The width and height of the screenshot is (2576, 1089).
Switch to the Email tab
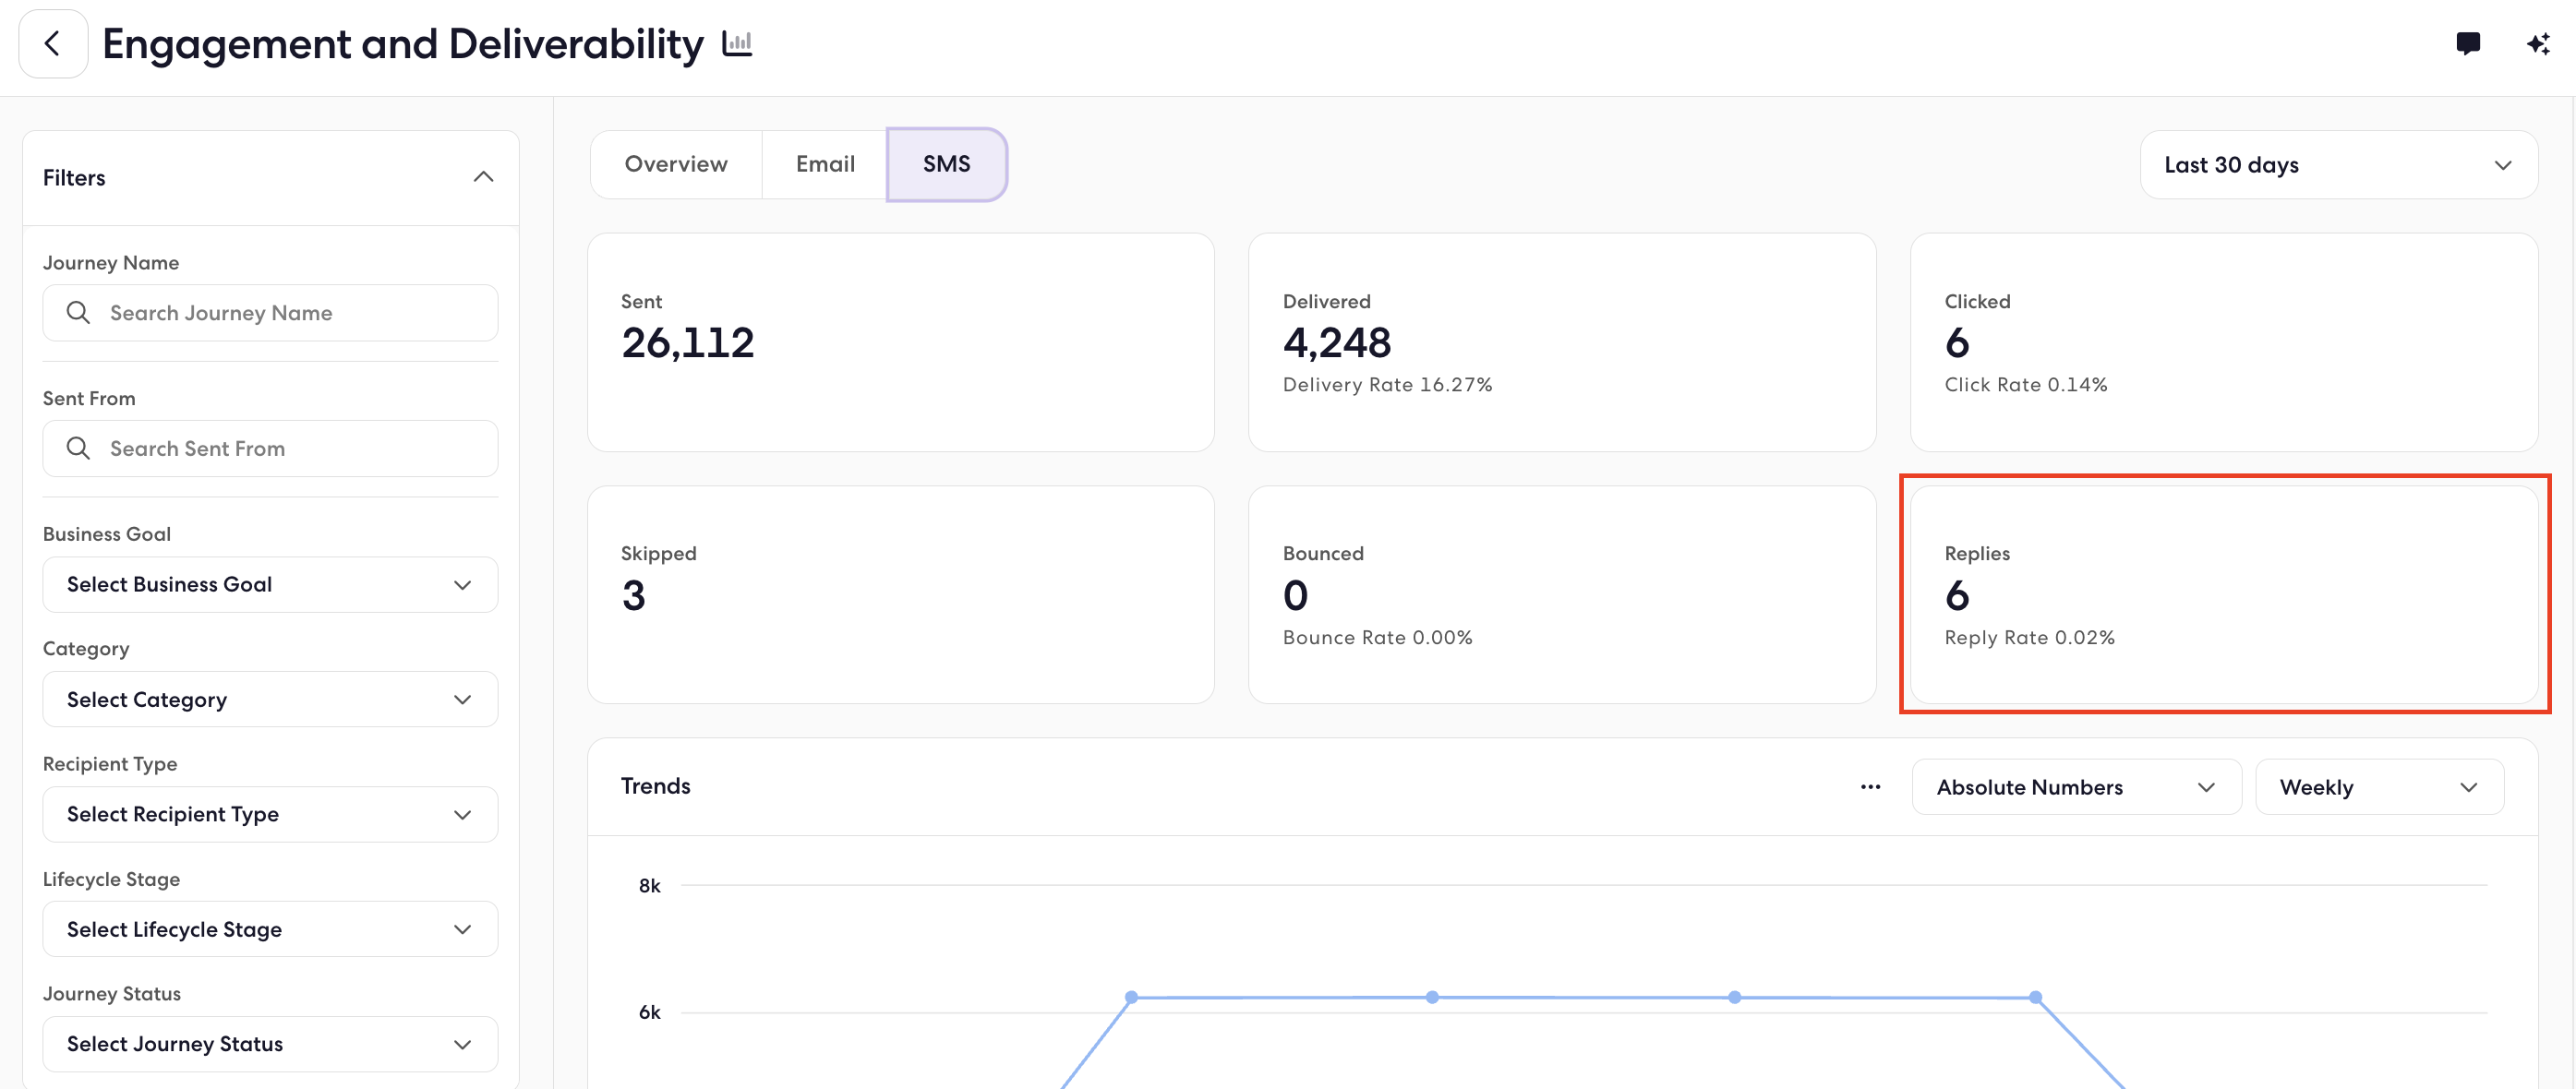pyautogui.click(x=825, y=164)
